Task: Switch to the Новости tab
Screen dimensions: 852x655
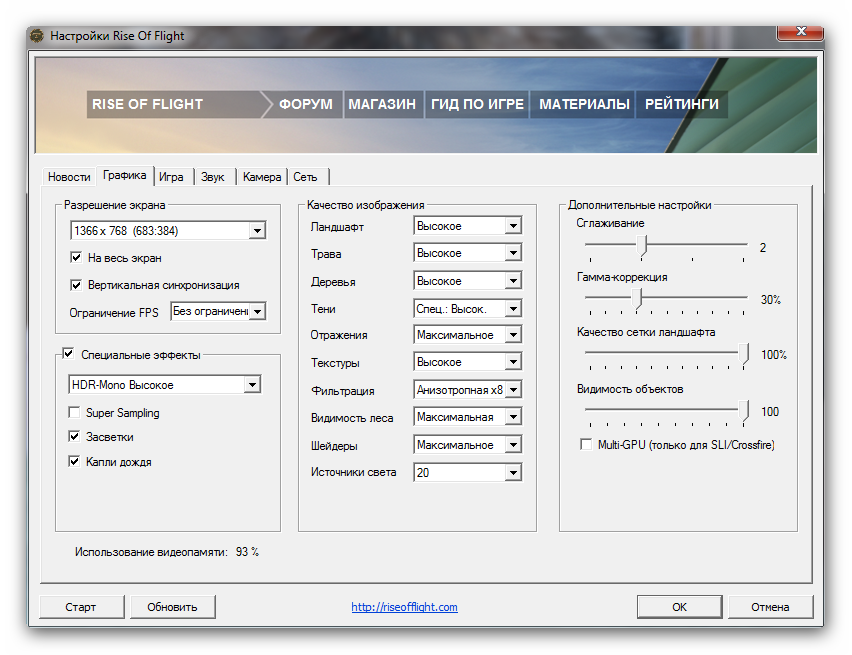Action: coord(69,177)
